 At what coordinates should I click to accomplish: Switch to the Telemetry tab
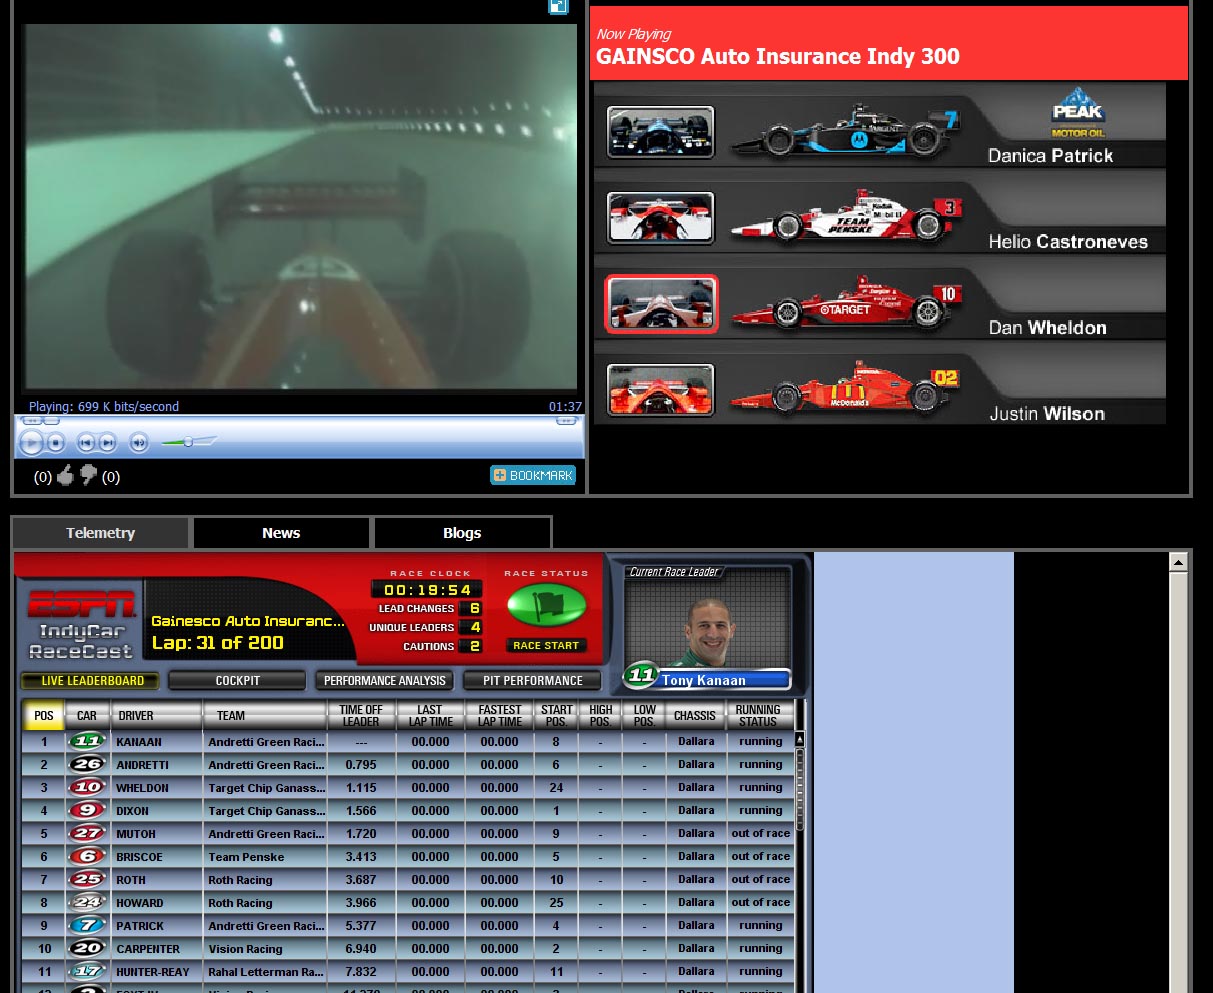100,533
